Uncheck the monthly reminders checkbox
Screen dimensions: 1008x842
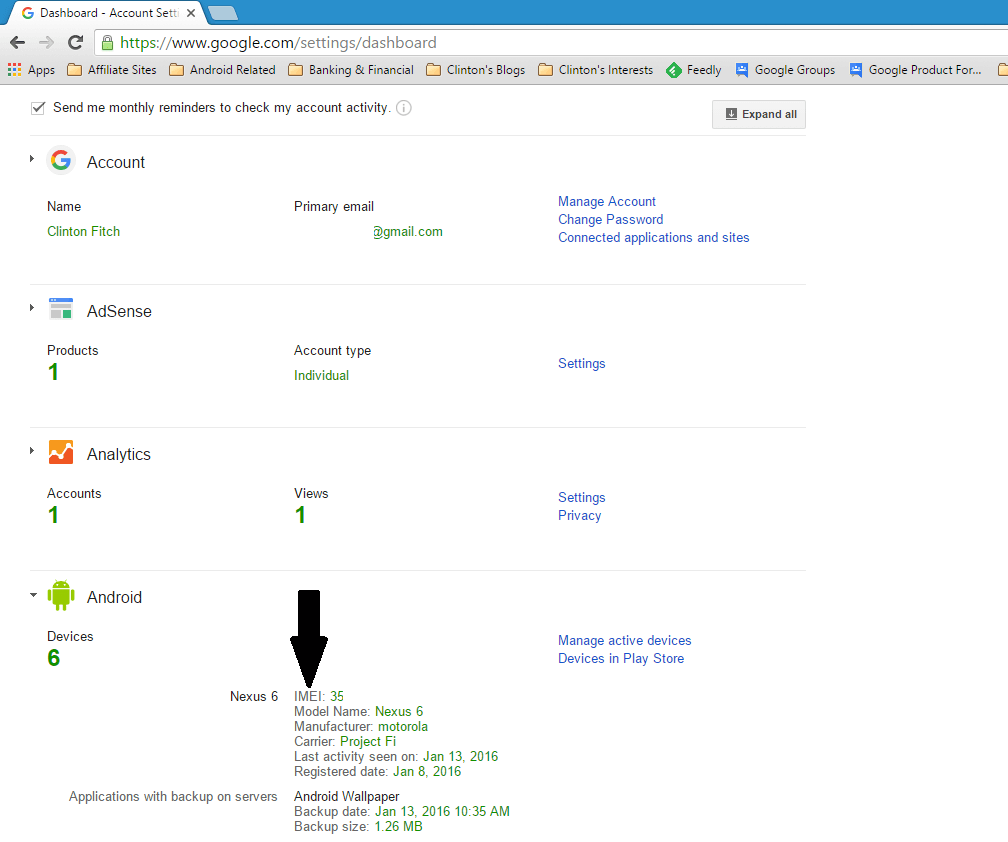point(38,108)
